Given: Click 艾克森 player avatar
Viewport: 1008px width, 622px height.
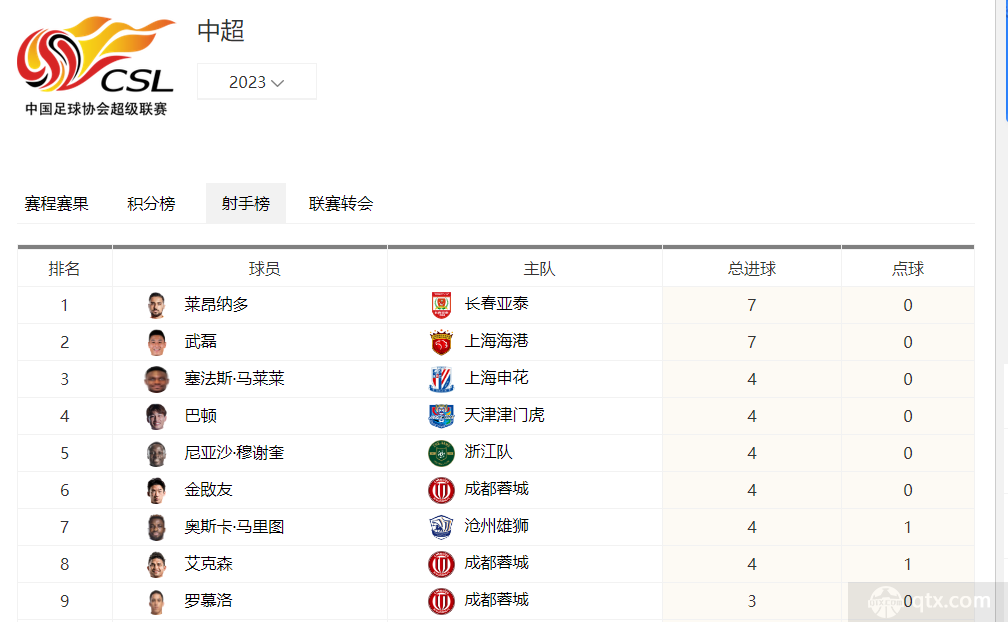Looking at the screenshot, I should (x=156, y=564).
